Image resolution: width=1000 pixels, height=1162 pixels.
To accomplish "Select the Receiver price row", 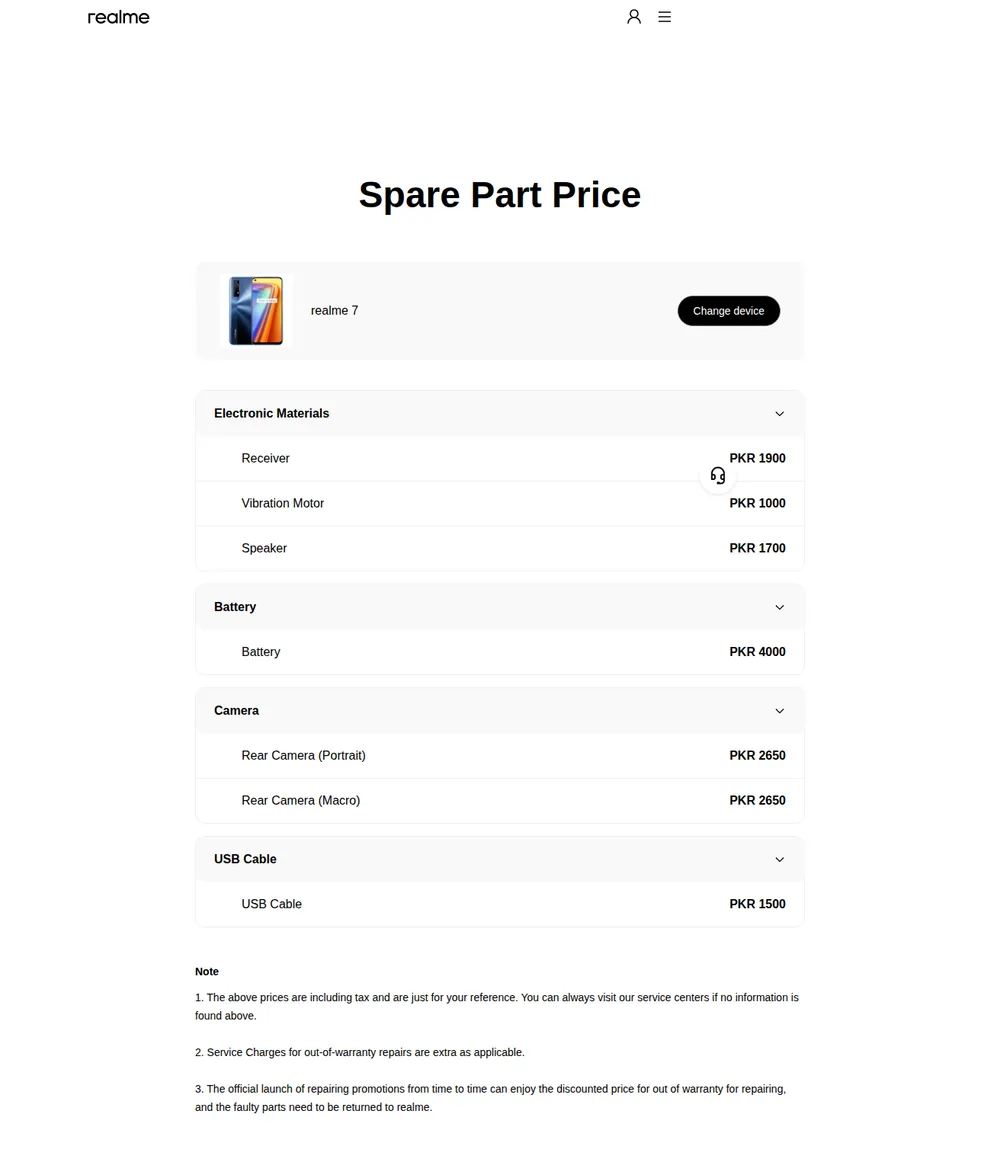I will click(500, 459).
